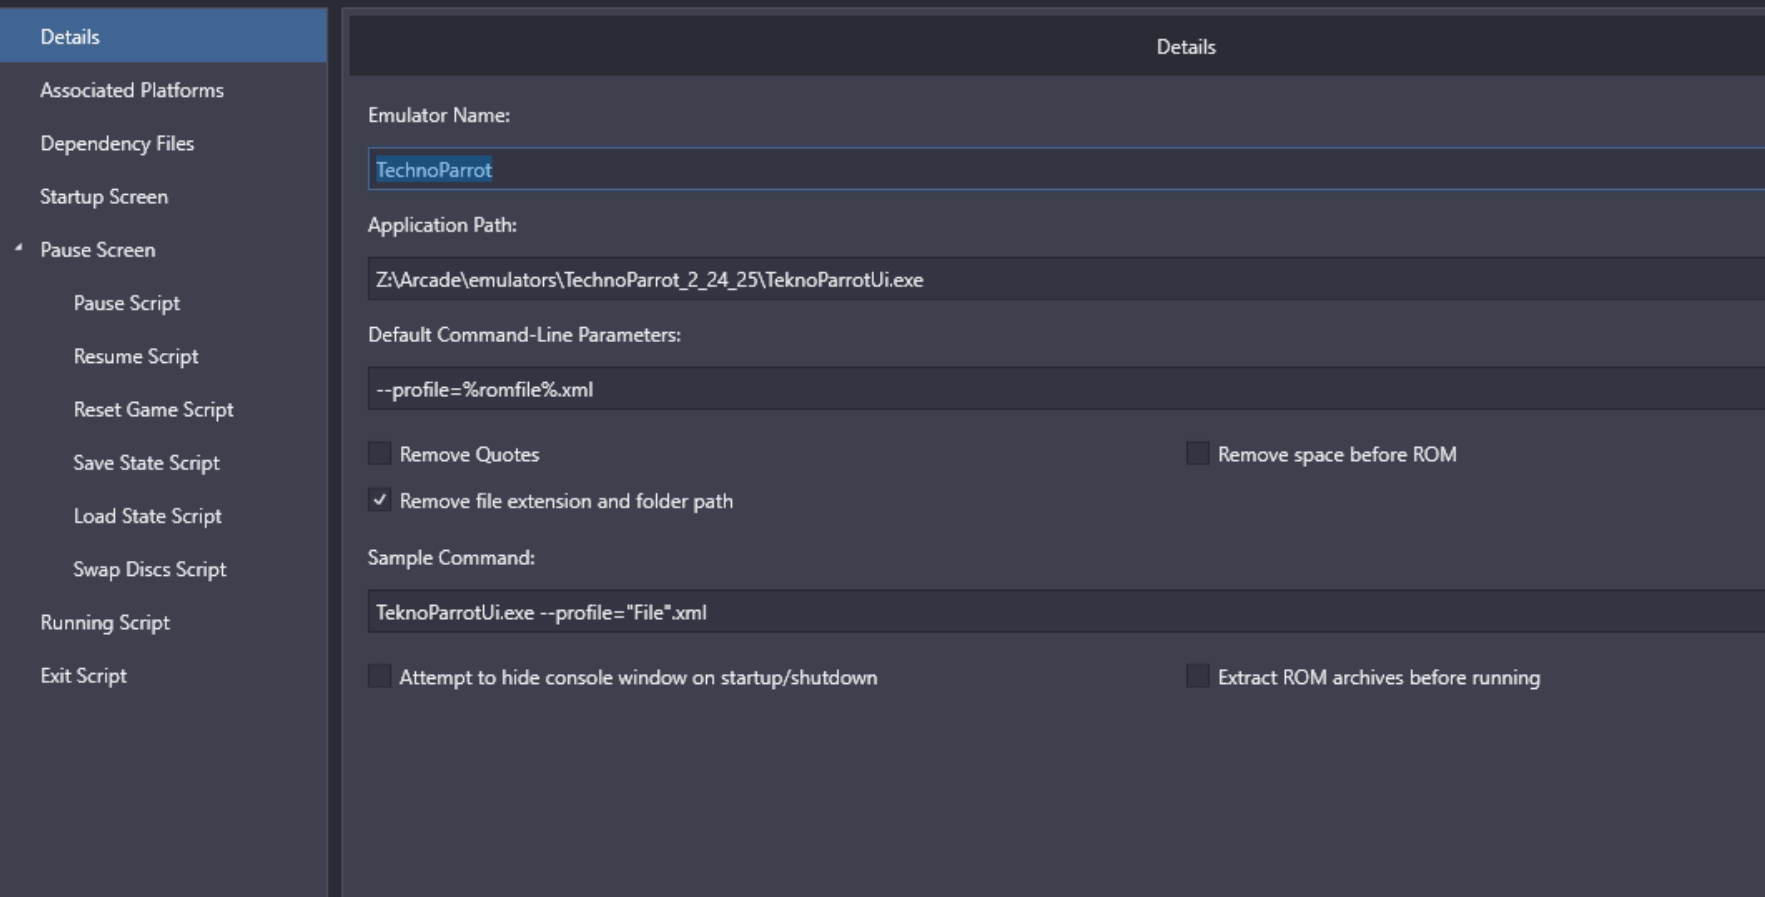Uncheck Remove file extension and folder path
This screenshot has width=1765, height=897.
point(380,500)
